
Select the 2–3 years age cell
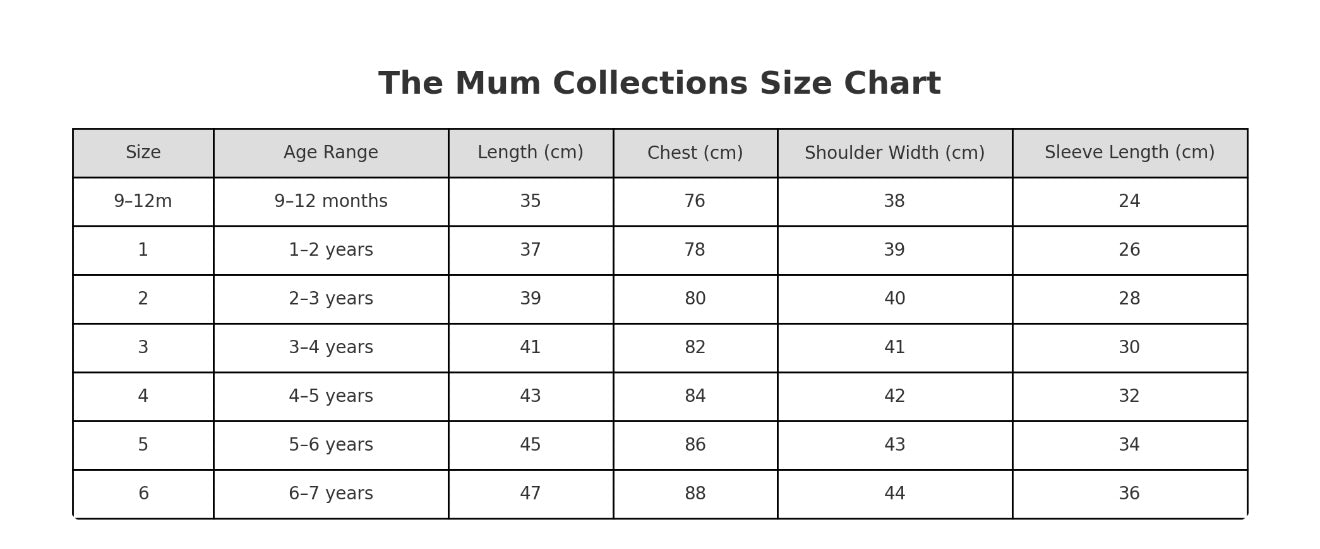pyautogui.click(x=331, y=299)
